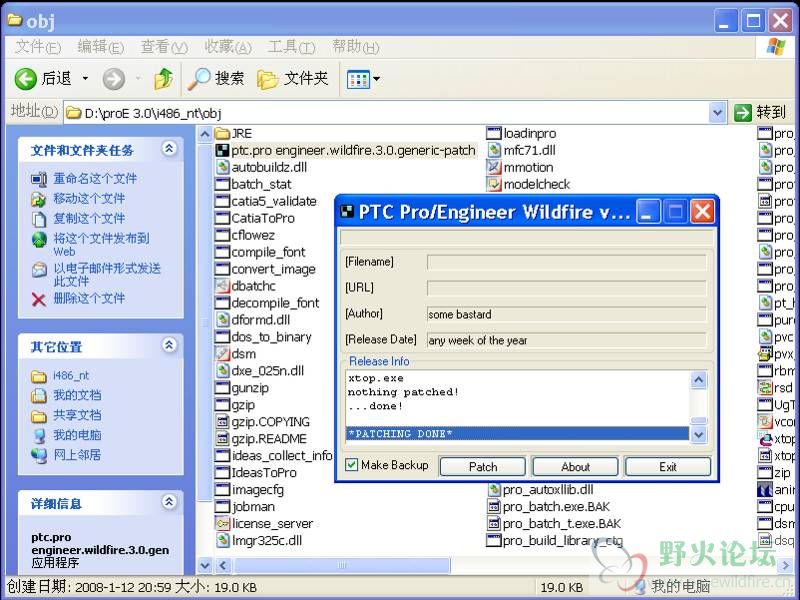Collapse the 文件和文件夹任务 panel
This screenshot has height=600, width=800.
(x=169, y=148)
